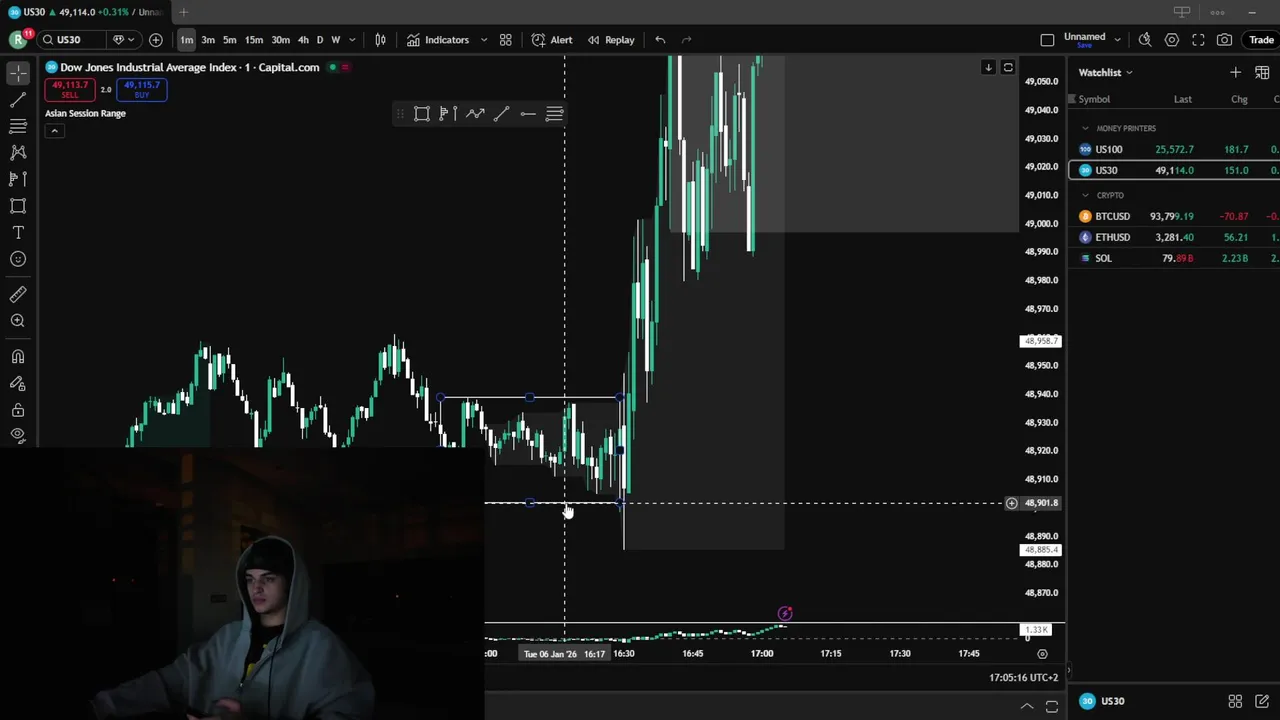Screen dimensions: 1280x720
Task: Toggle magnet mode for drawings
Action: (x=18, y=357)
